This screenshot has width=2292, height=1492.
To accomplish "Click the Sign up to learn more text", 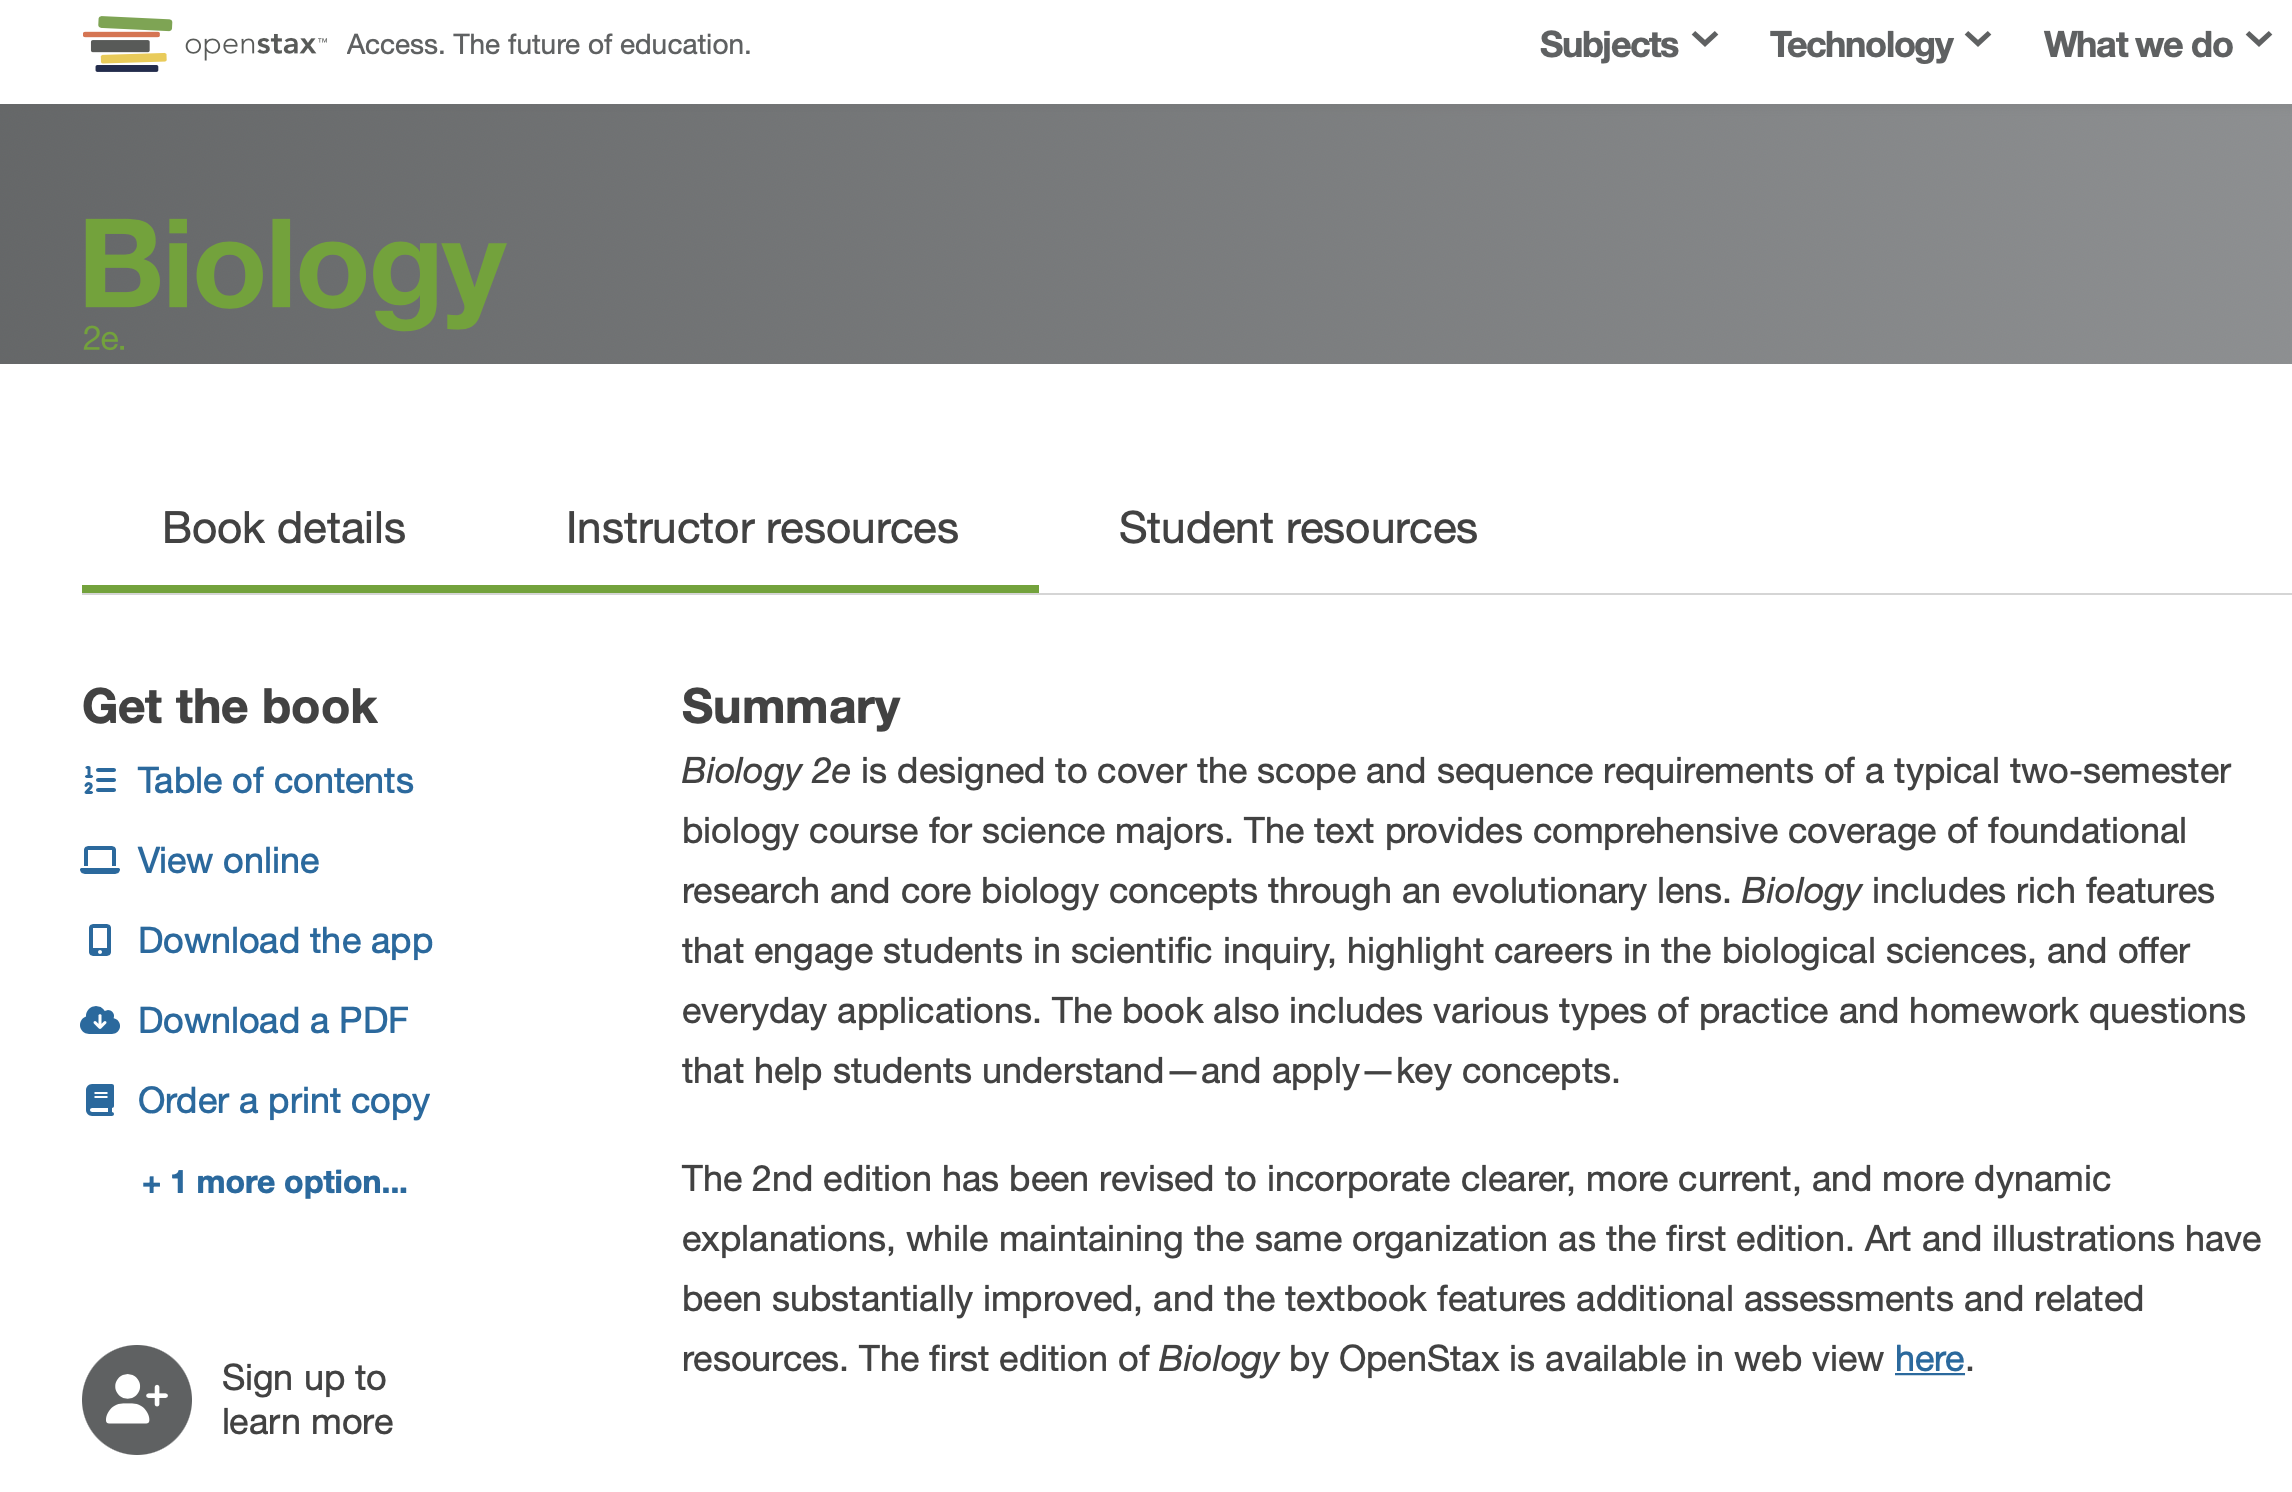I will [x=307, y=1399].
